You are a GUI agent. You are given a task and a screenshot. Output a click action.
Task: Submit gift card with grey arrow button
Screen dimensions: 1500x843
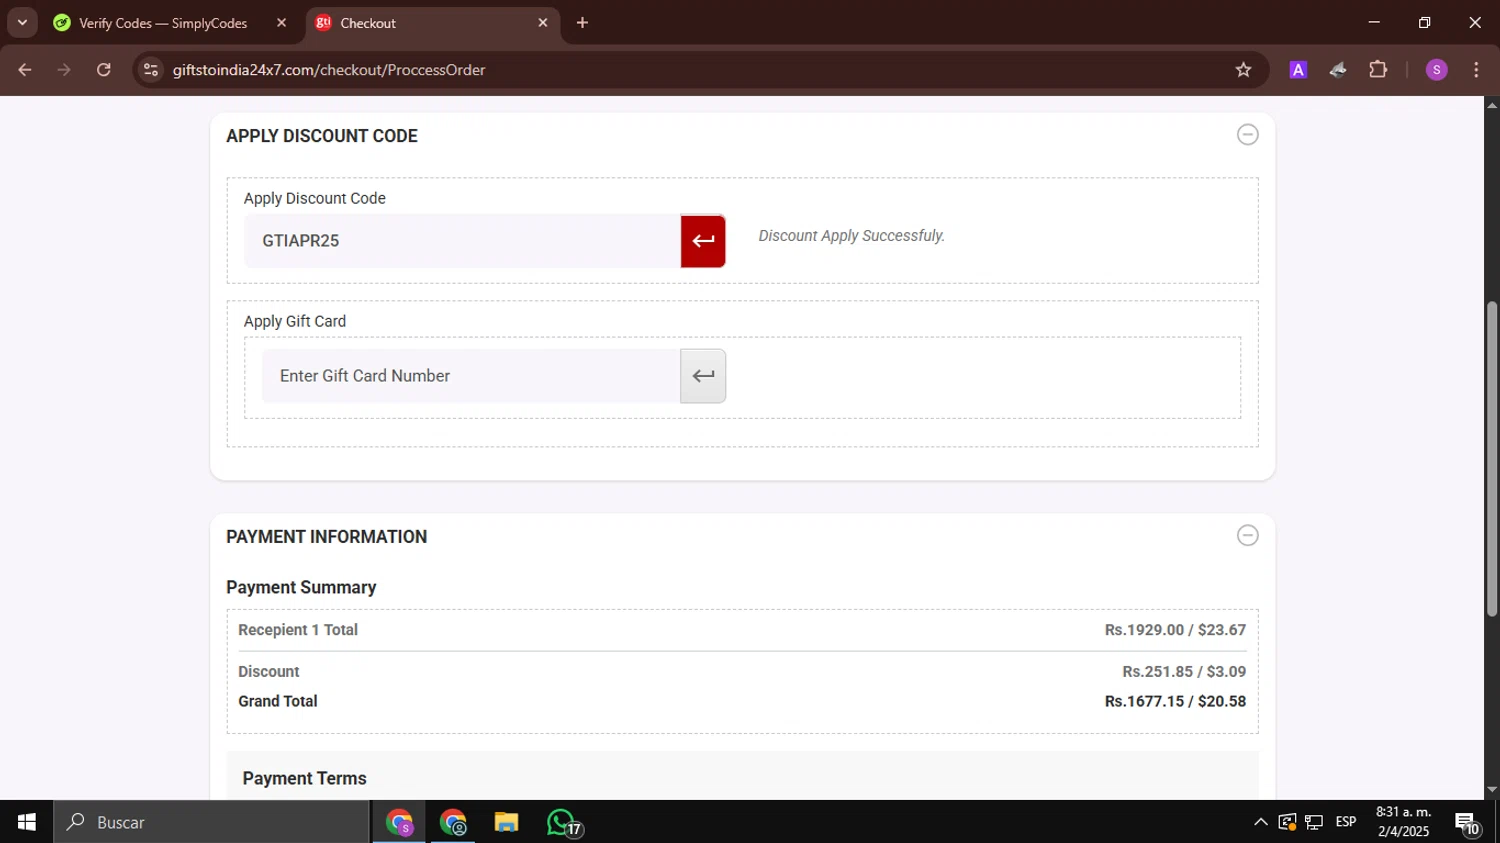coord(703,376)
